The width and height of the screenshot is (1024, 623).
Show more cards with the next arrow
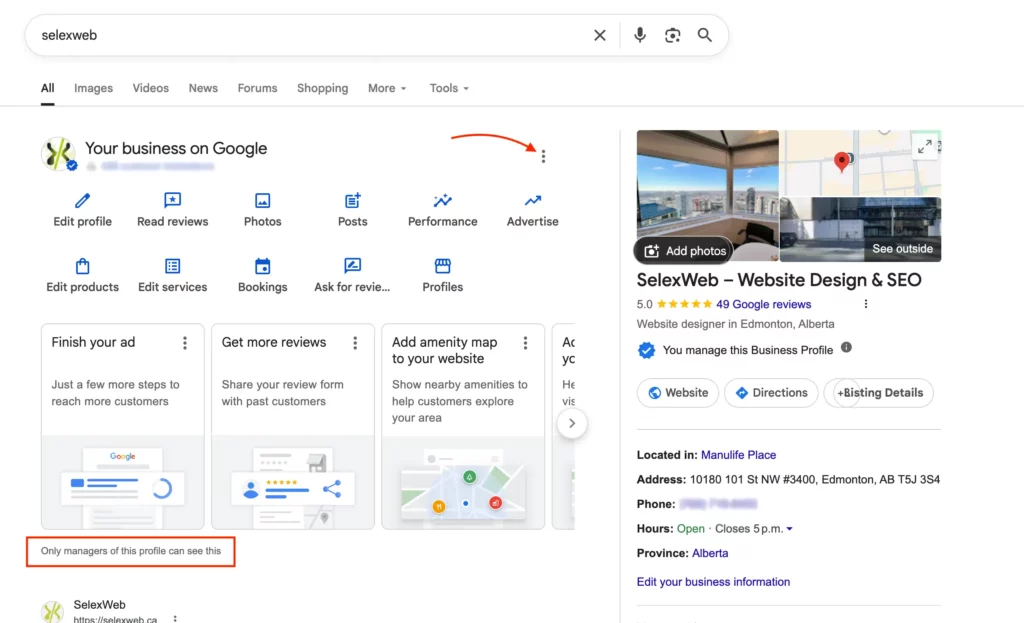(571, 423)
